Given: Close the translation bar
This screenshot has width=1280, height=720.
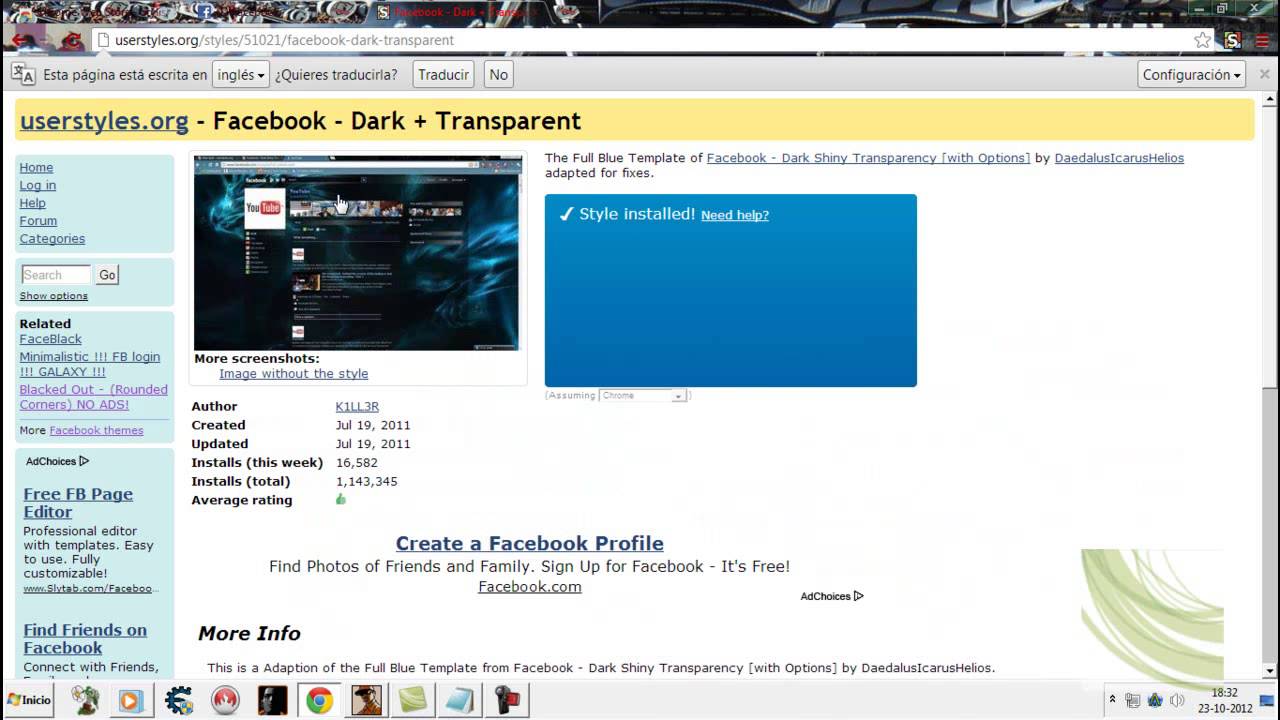Looking at the screenshot, I should [x=1264, y=74].
